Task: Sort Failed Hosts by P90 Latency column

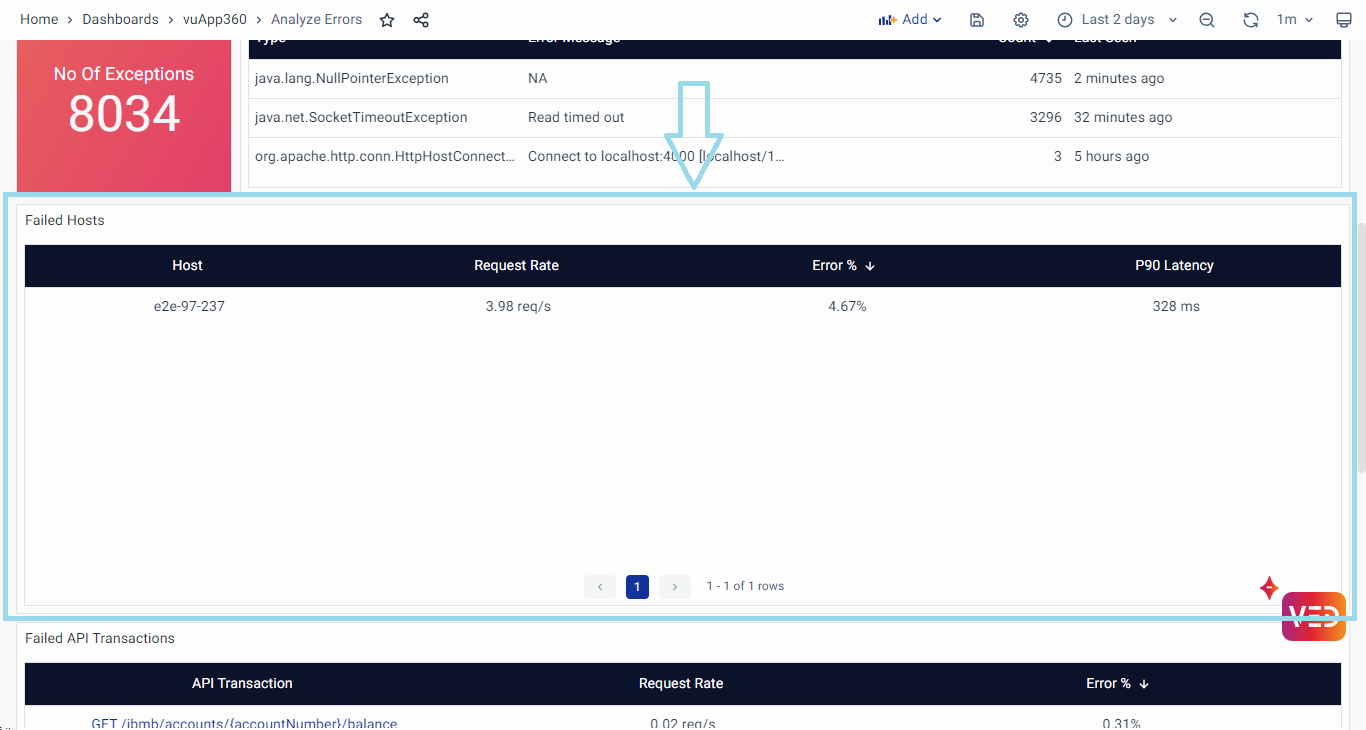Action: tap(1174, 266)
